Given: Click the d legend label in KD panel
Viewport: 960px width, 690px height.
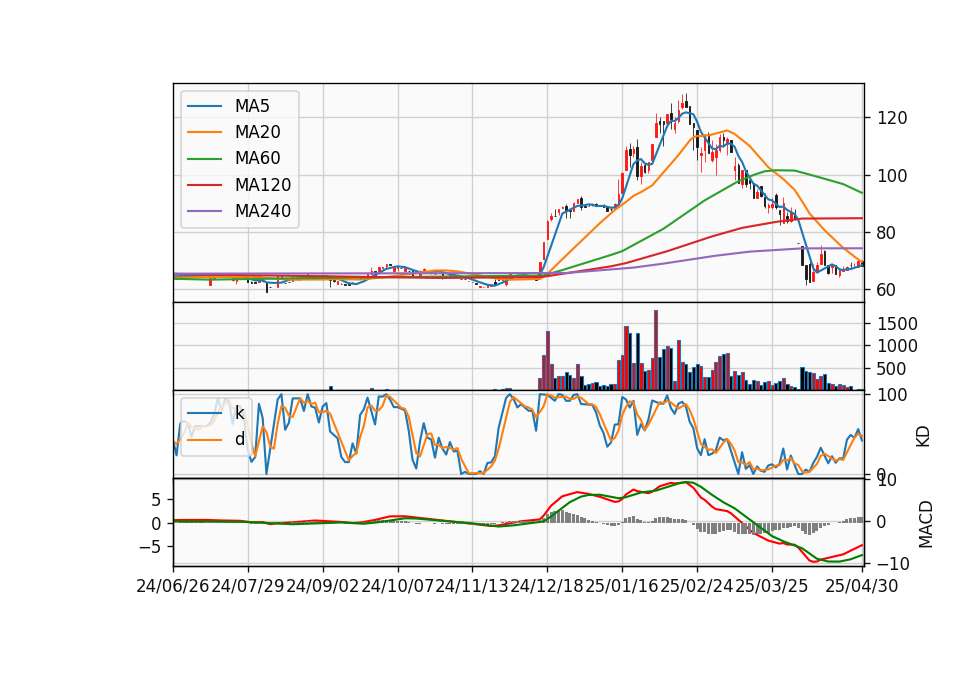Looking at the screenshot, I should (x=239, y=439).
